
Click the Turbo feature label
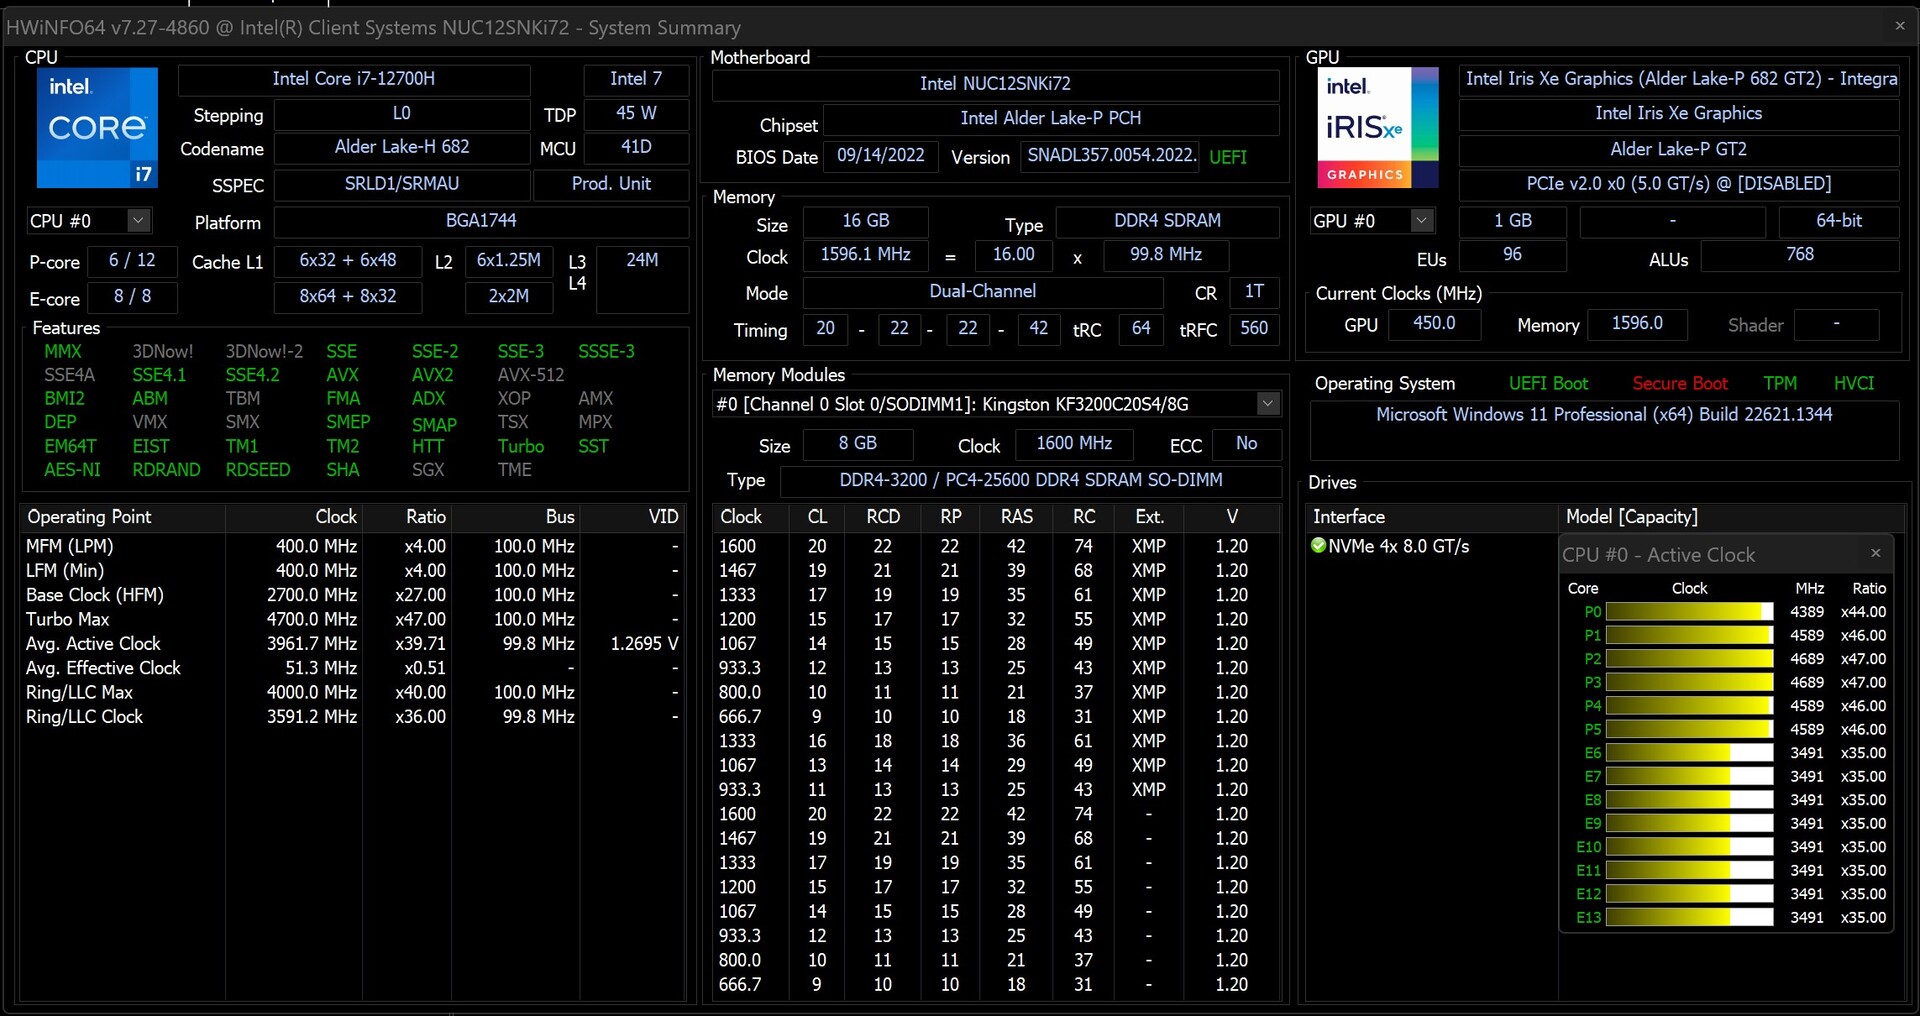(521, 446)
